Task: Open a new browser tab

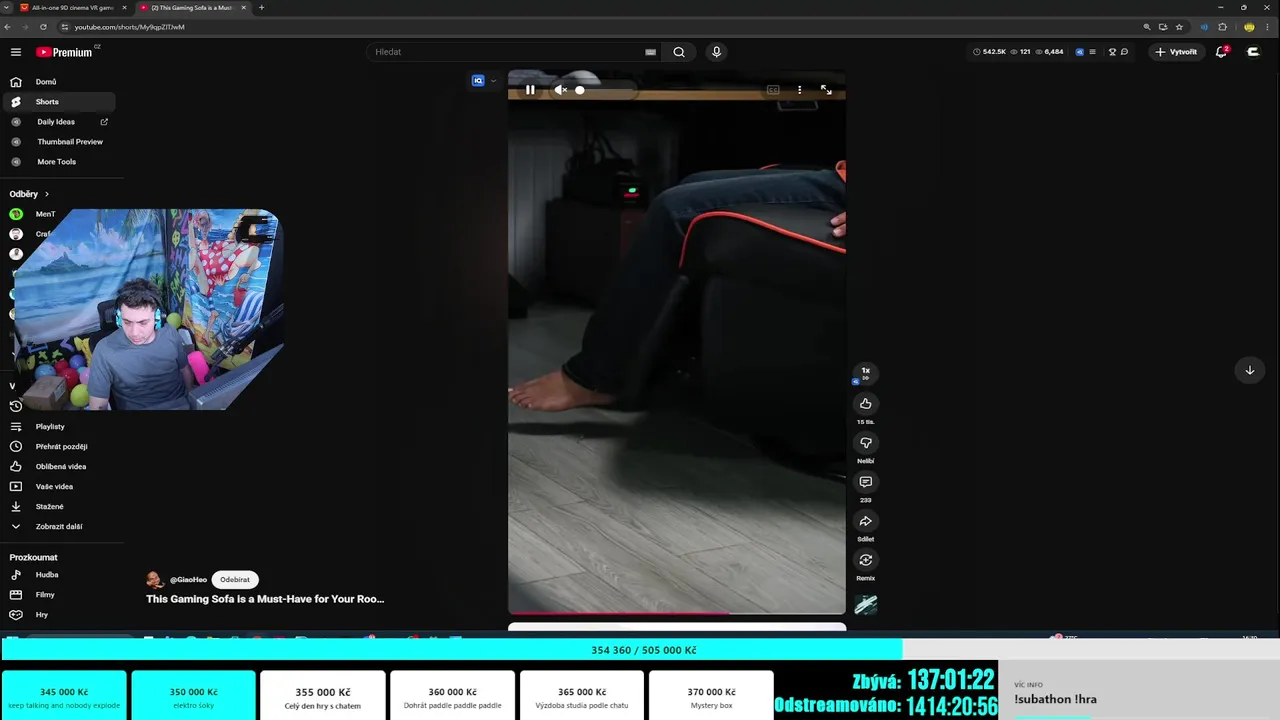Action: click(x=262, y=8)
